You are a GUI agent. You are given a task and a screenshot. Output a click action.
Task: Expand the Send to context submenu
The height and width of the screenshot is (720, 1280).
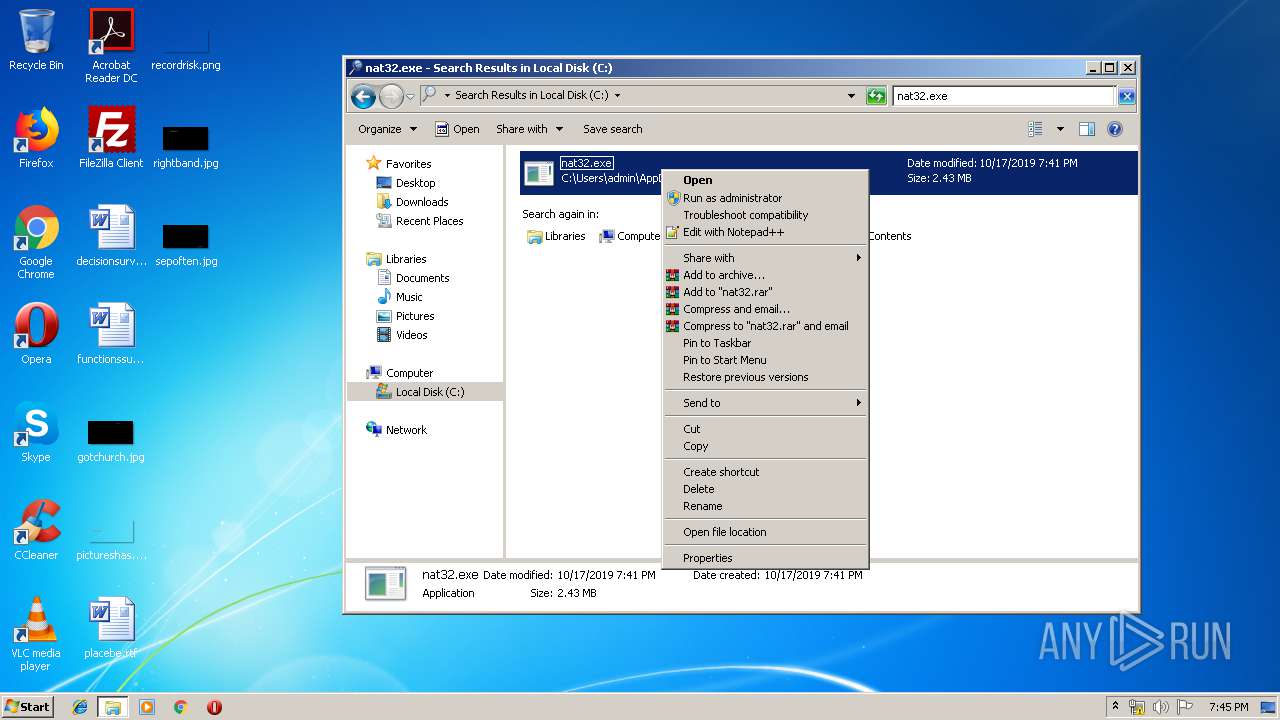pyautogui.click(x=766, y=403)
